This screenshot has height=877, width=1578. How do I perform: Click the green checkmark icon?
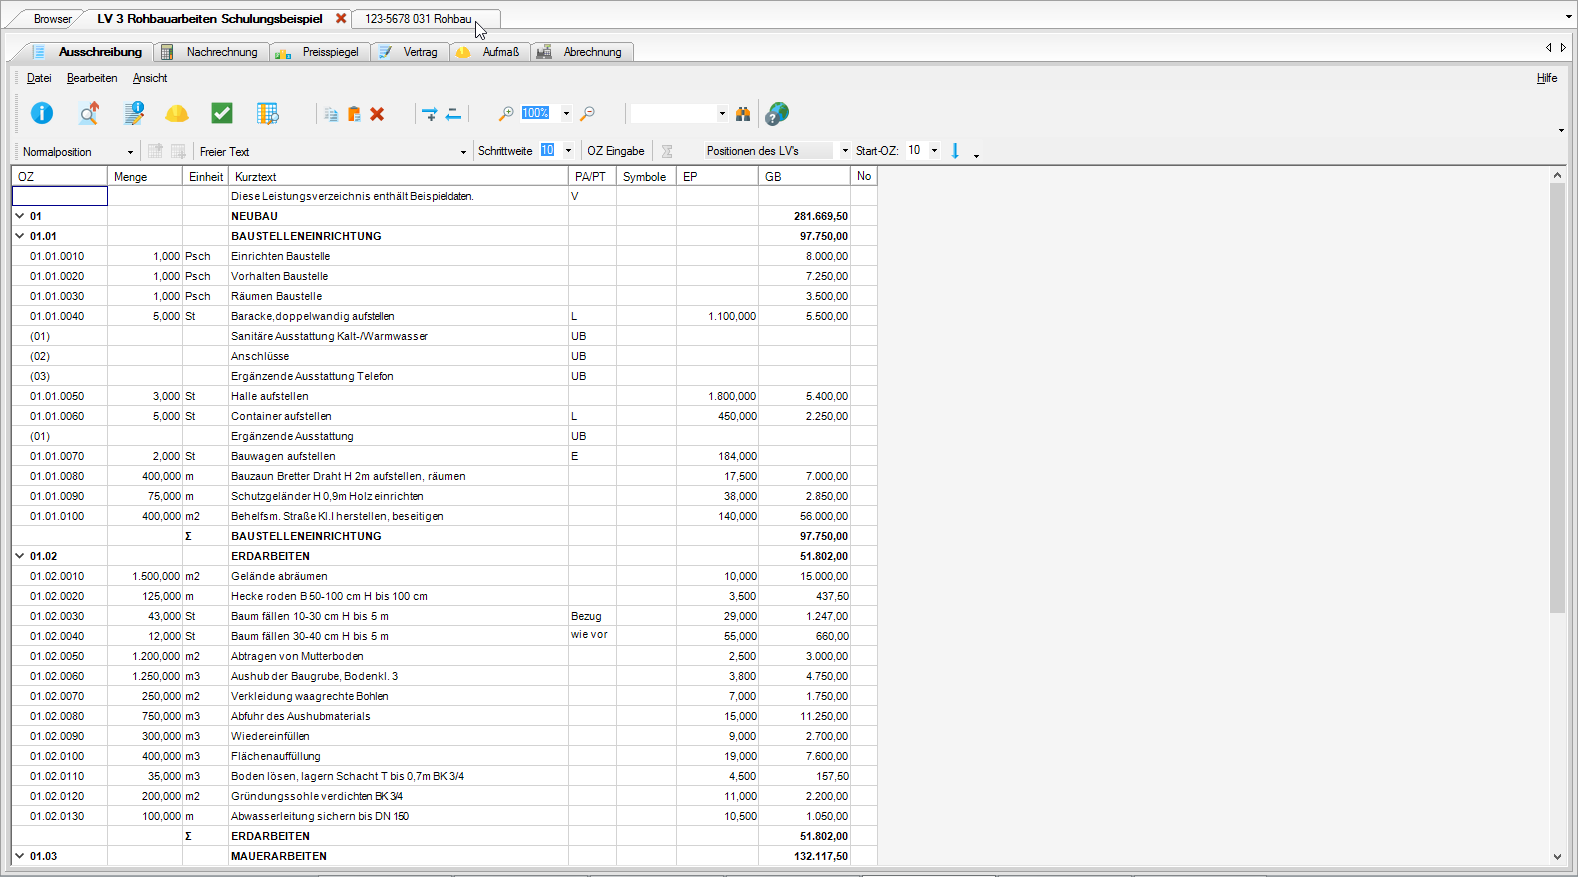pos(222,114)
